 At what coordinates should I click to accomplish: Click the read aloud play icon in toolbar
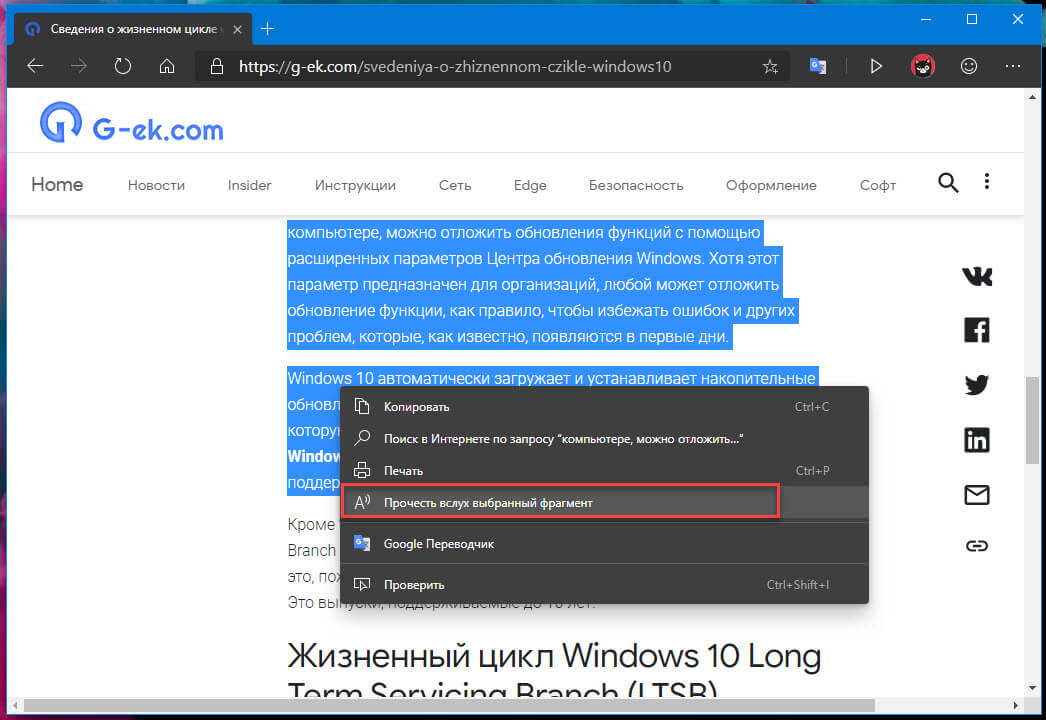click(x=876, y=66)
